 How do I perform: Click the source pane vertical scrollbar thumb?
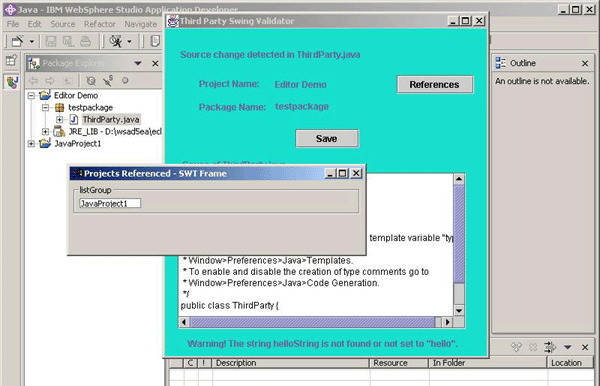pyautogui.click(x=459, y=234)
